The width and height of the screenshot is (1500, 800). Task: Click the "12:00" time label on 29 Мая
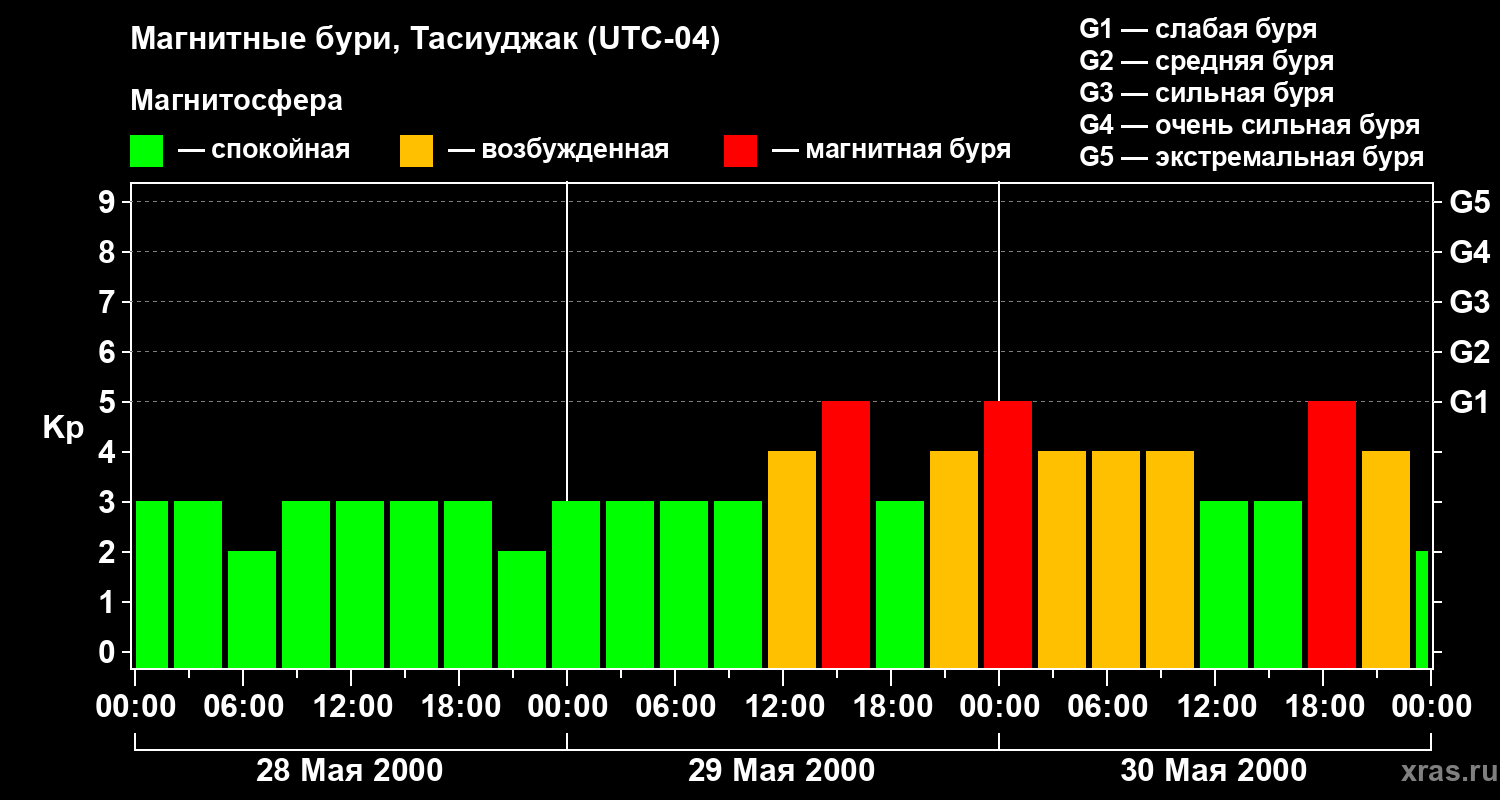click(x=783, y=706)
